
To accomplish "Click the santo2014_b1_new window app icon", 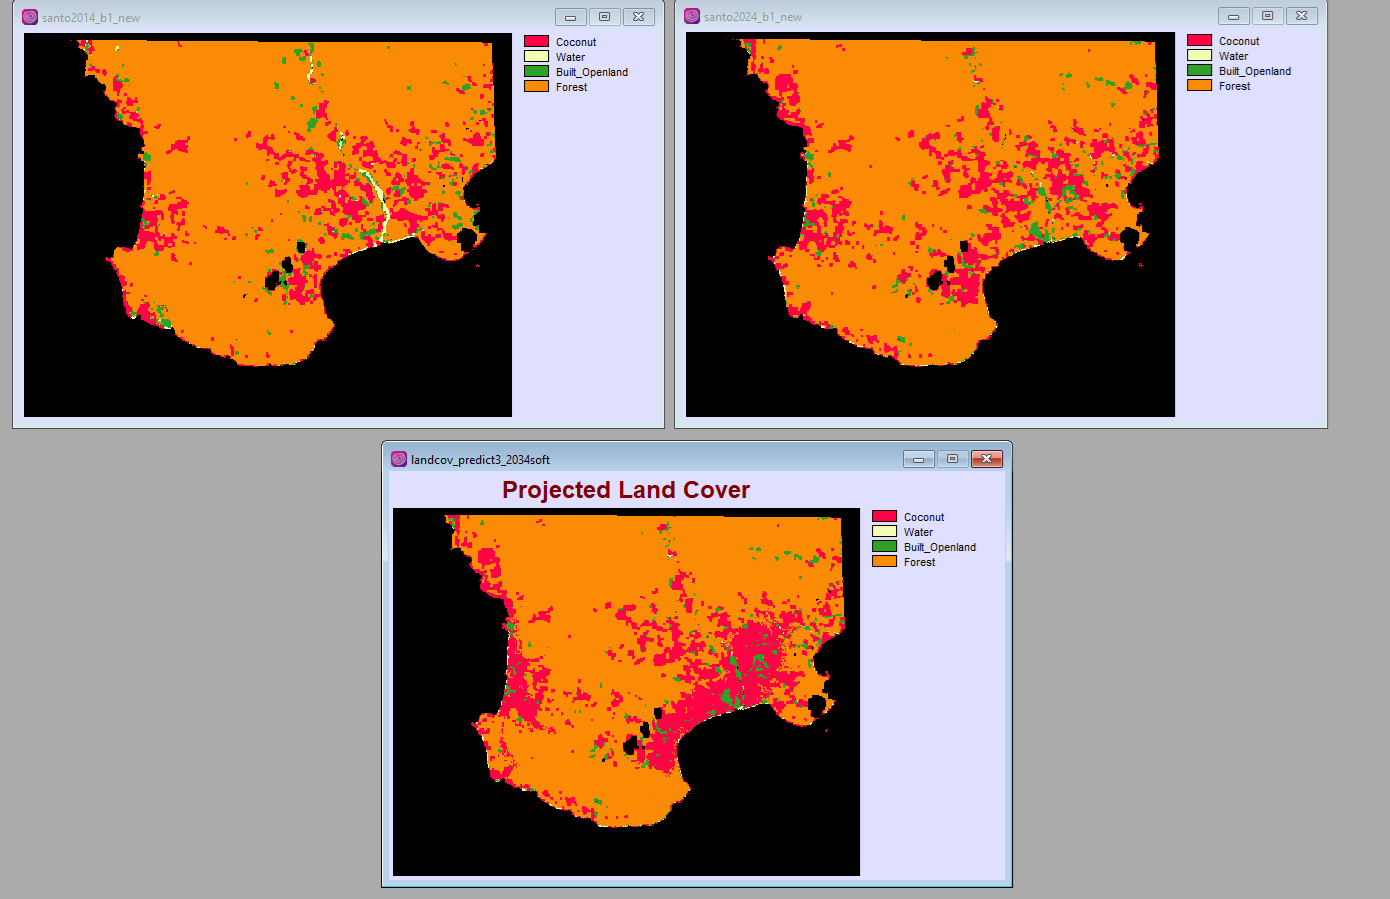I will [30, 17].
